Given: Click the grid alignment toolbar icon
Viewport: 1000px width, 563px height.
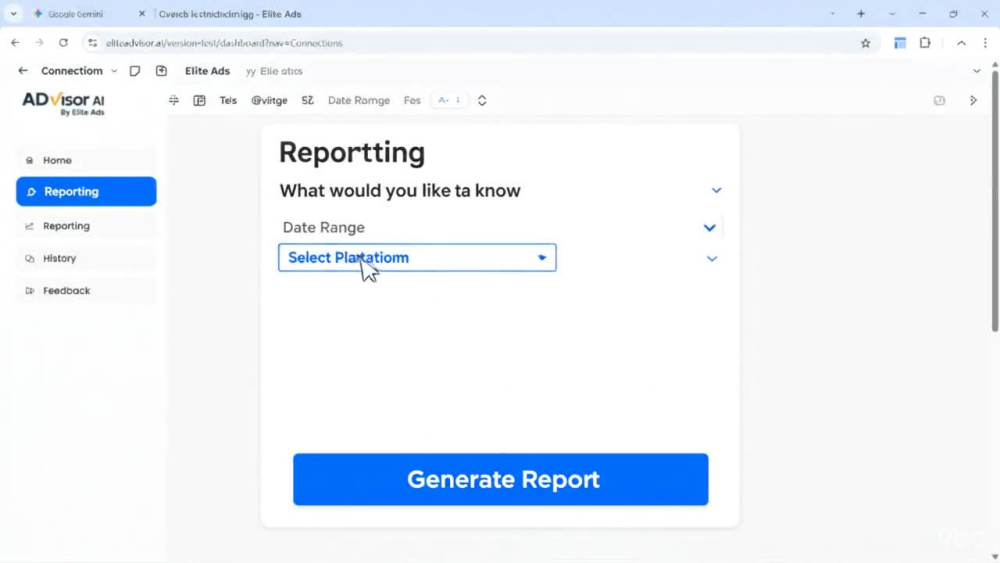Looking at the screenshot, I should point(173,100).
